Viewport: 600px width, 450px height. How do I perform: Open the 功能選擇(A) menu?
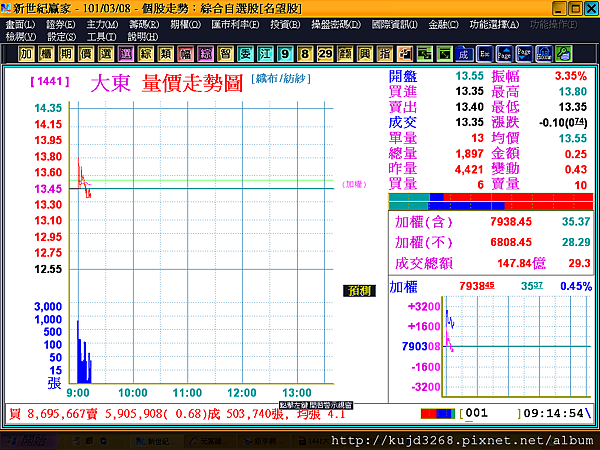494,25
